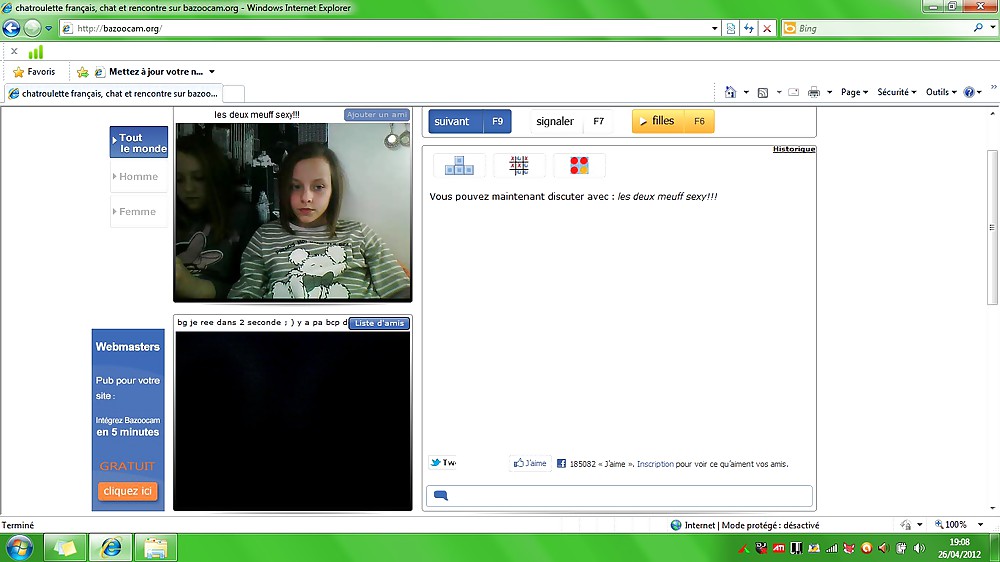Click the add-to-favorites star icon
The height and width of the screenshot is (562, 1000).
pos(82,72)
